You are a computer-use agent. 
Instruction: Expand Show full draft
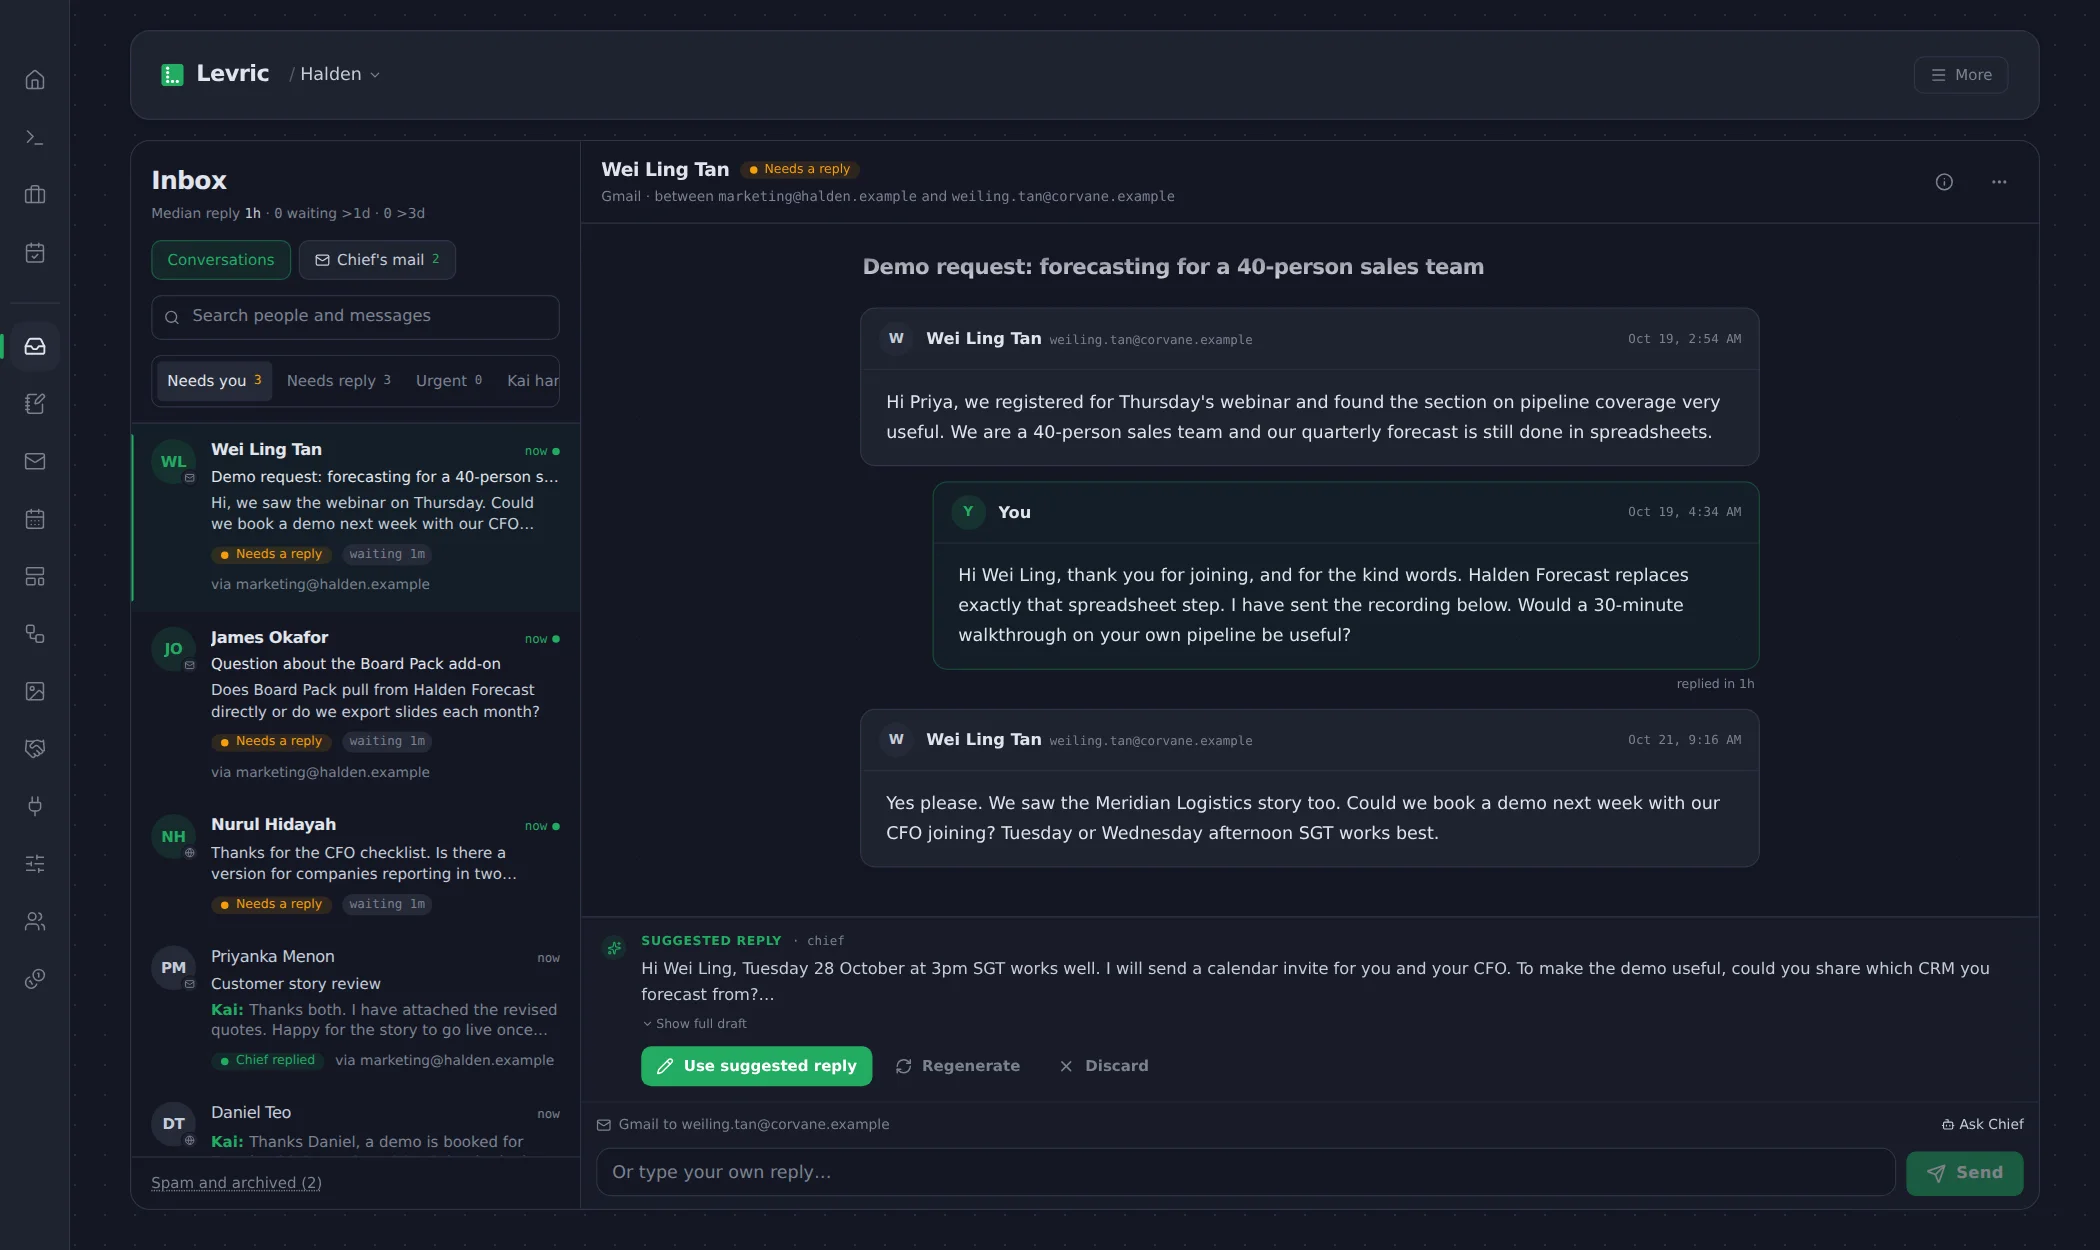(x=694, y=1023)
